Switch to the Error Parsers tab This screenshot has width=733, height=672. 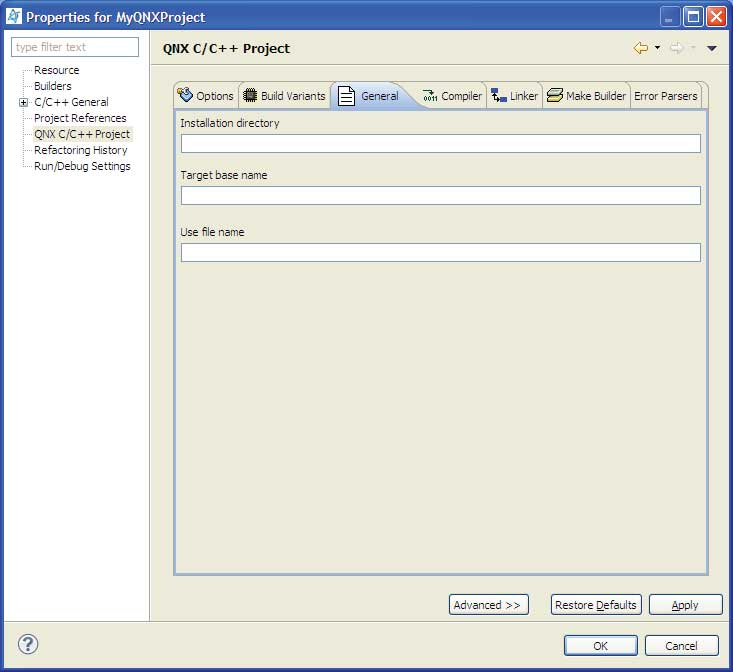pos(665,96)
